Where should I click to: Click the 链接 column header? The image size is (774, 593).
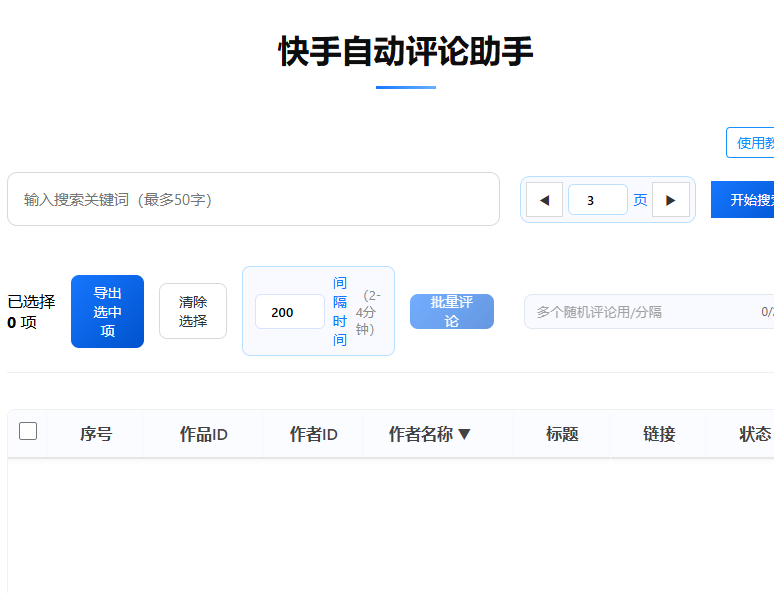pos(659,434)
